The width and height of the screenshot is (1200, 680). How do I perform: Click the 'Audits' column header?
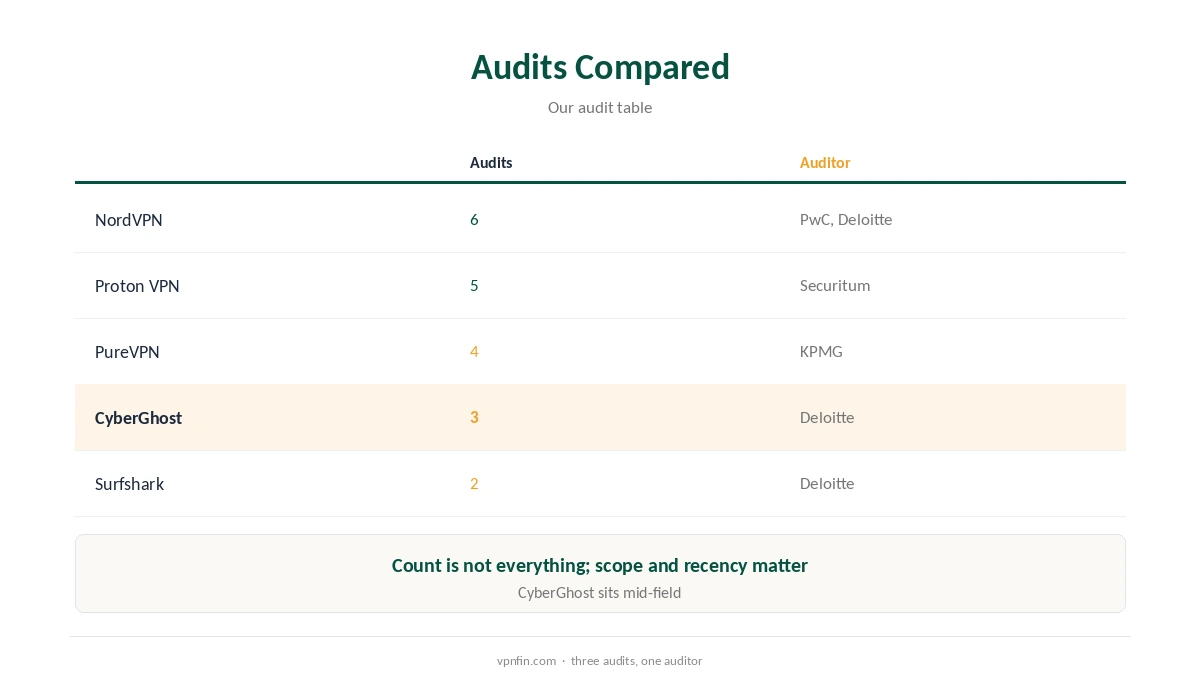491,163
